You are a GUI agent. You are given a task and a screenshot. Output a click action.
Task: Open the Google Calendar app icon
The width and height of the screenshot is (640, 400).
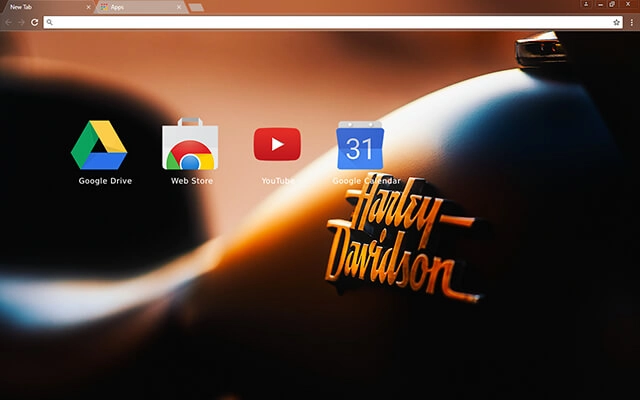(x=360, y=145)
